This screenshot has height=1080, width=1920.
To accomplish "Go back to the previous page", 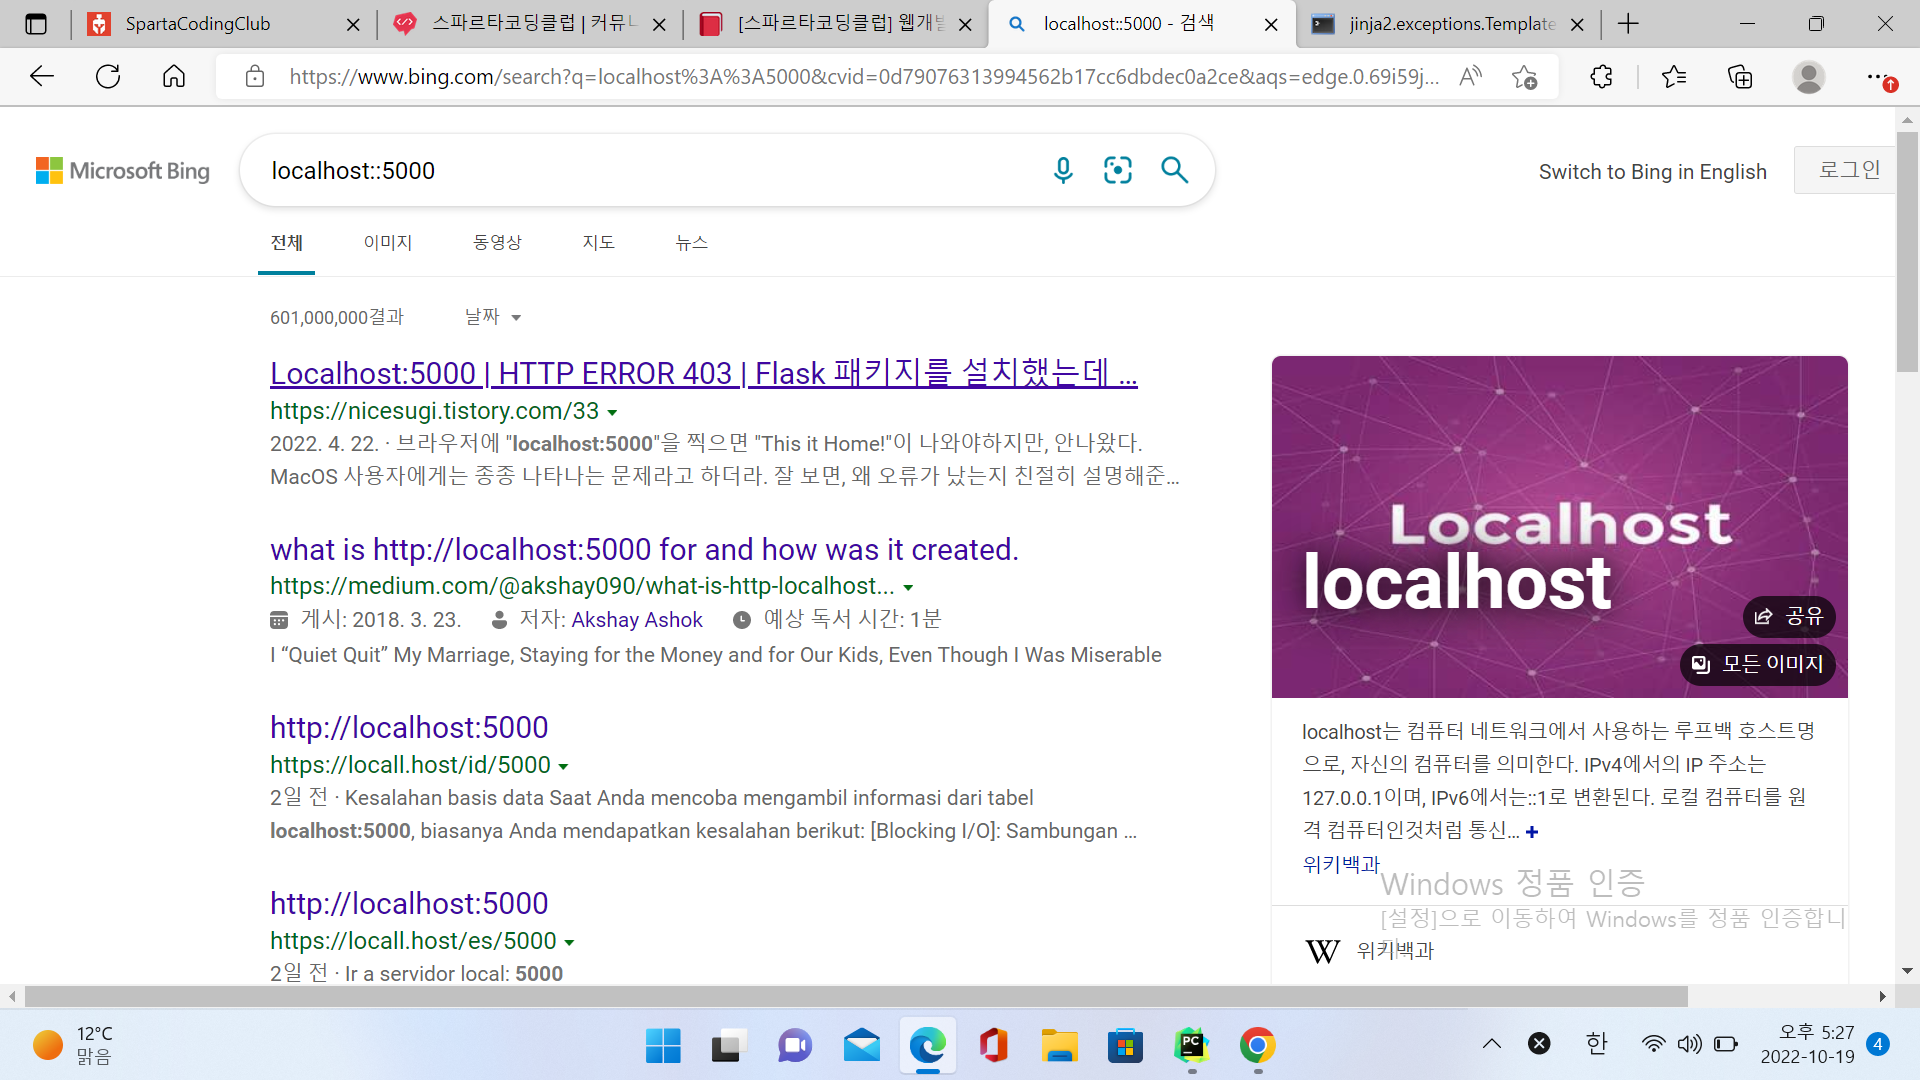I will pos(42,76).
